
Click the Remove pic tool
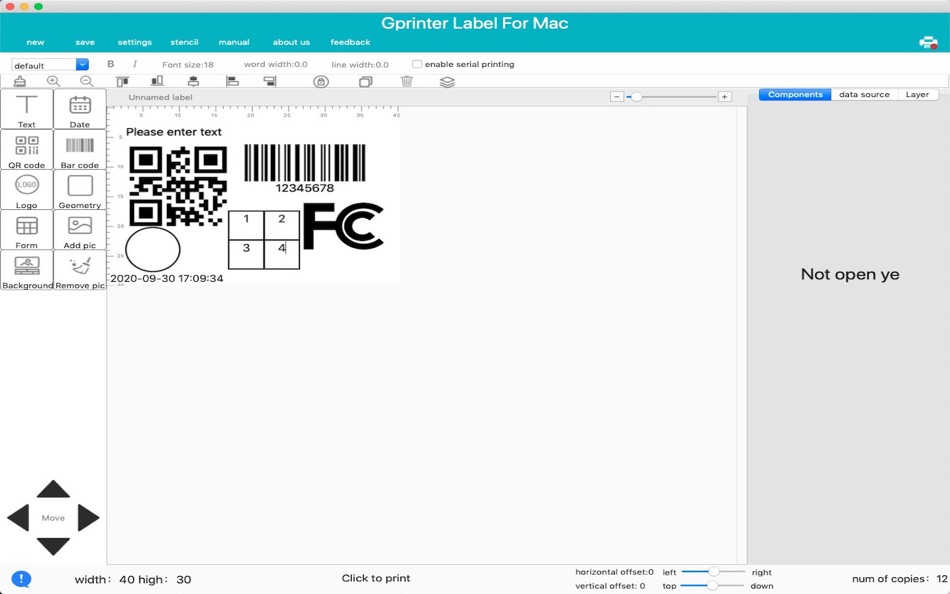tap(79, 270)
